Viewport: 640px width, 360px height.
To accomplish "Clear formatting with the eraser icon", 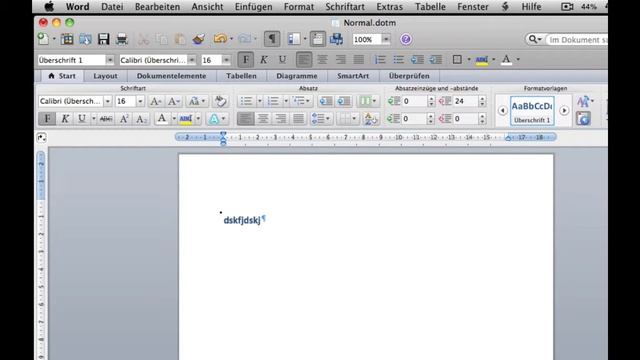I will pyautogui.click(x=220, y=101).
